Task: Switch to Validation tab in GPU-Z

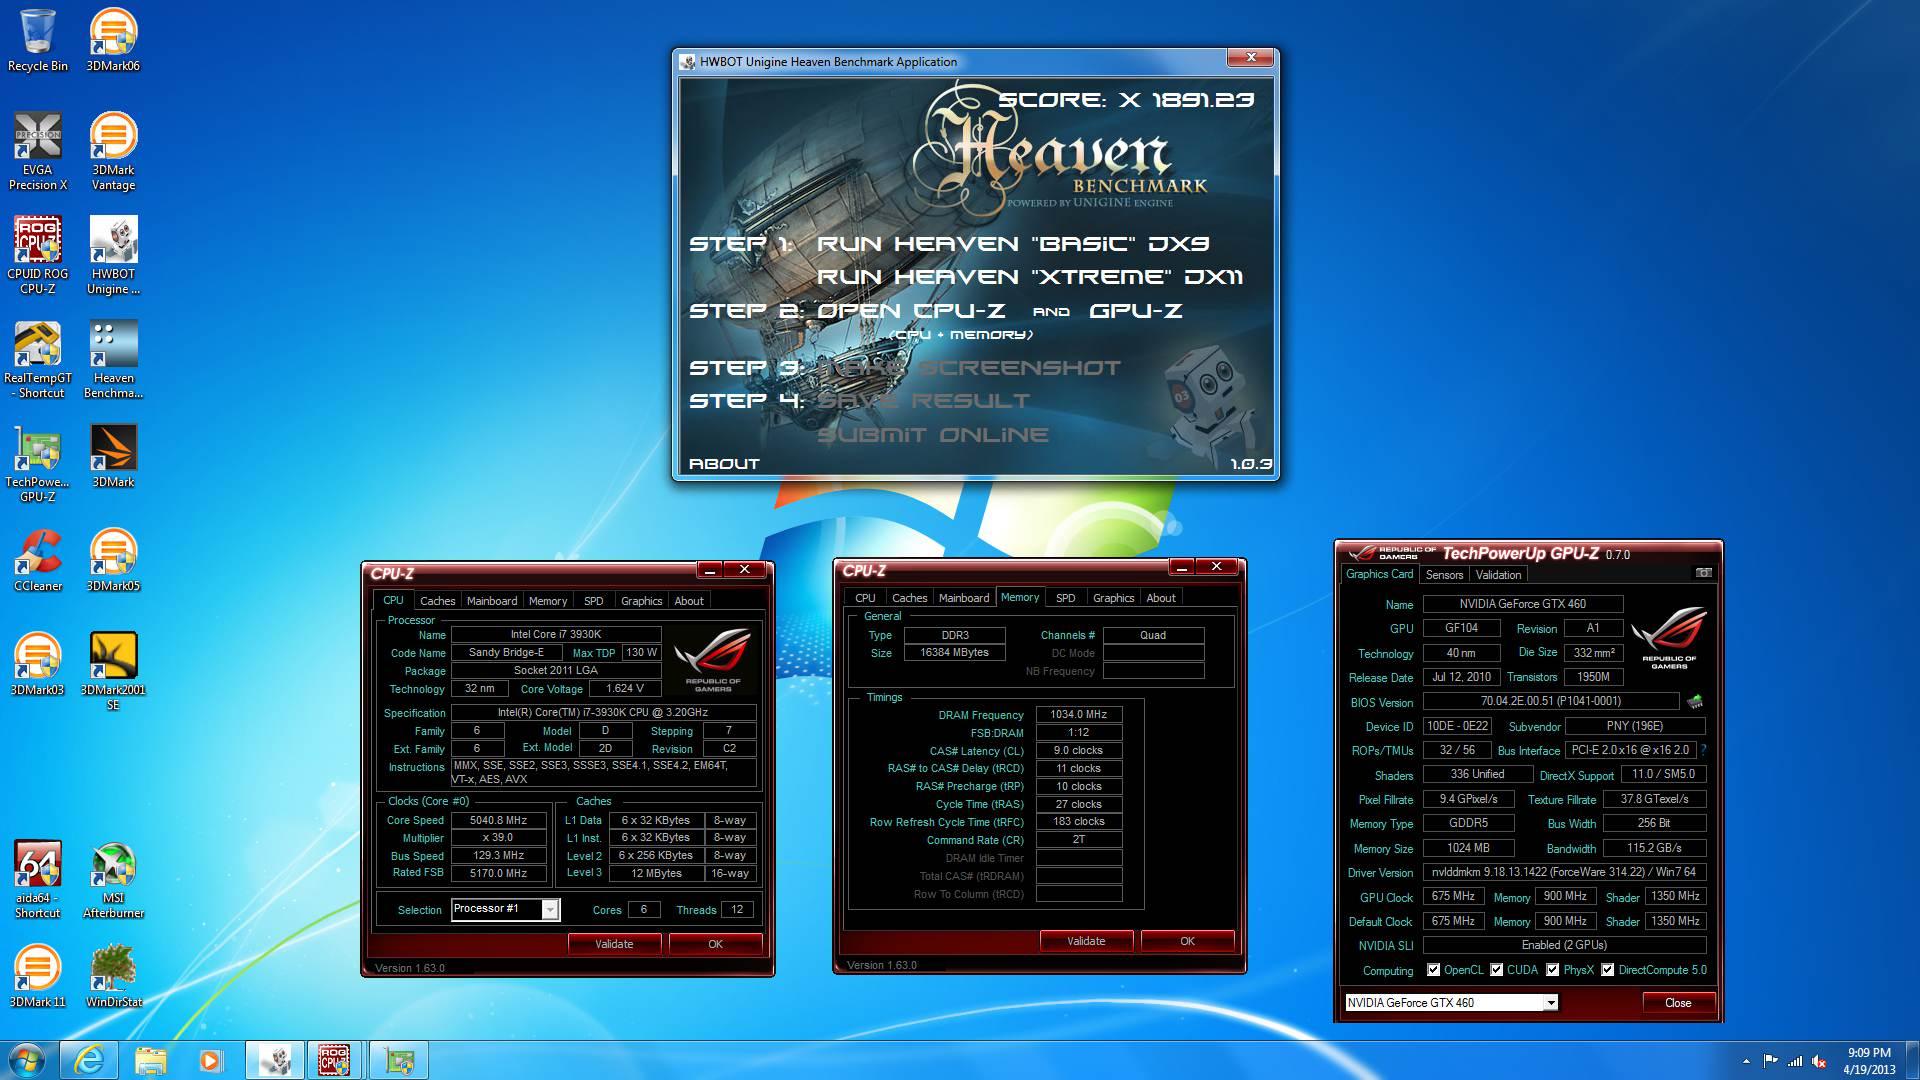Action: [1498, 575]
